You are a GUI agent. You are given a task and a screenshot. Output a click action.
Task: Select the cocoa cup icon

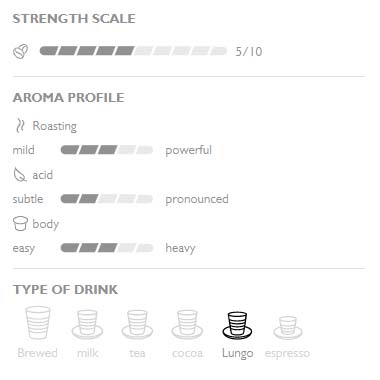point(187,324)
